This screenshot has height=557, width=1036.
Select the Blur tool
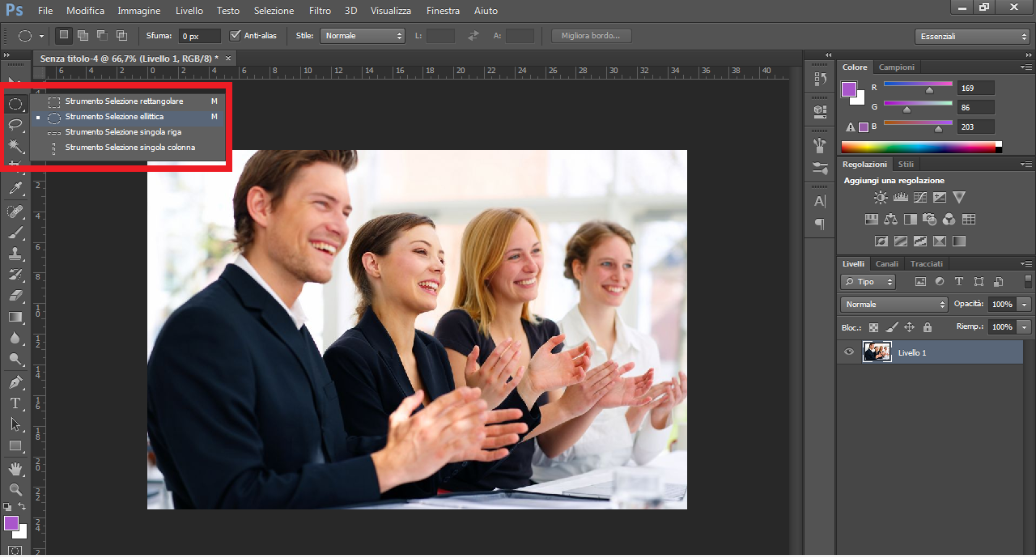pyautogui.click(x=15, y=338)
